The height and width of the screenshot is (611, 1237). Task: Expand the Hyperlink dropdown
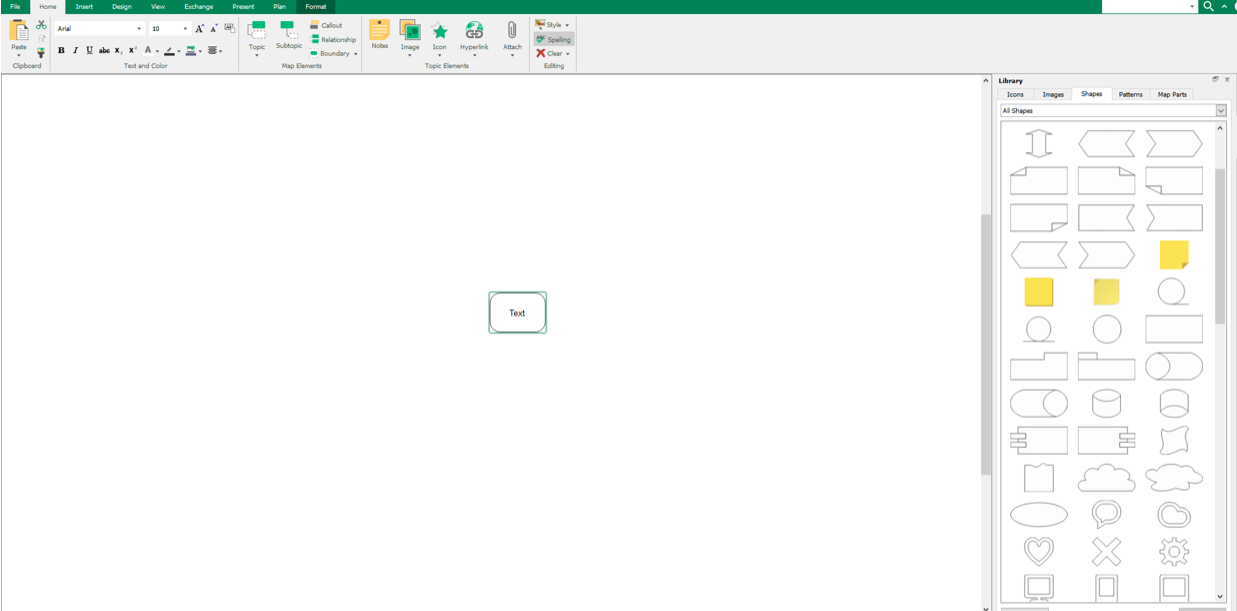(474, 55)
